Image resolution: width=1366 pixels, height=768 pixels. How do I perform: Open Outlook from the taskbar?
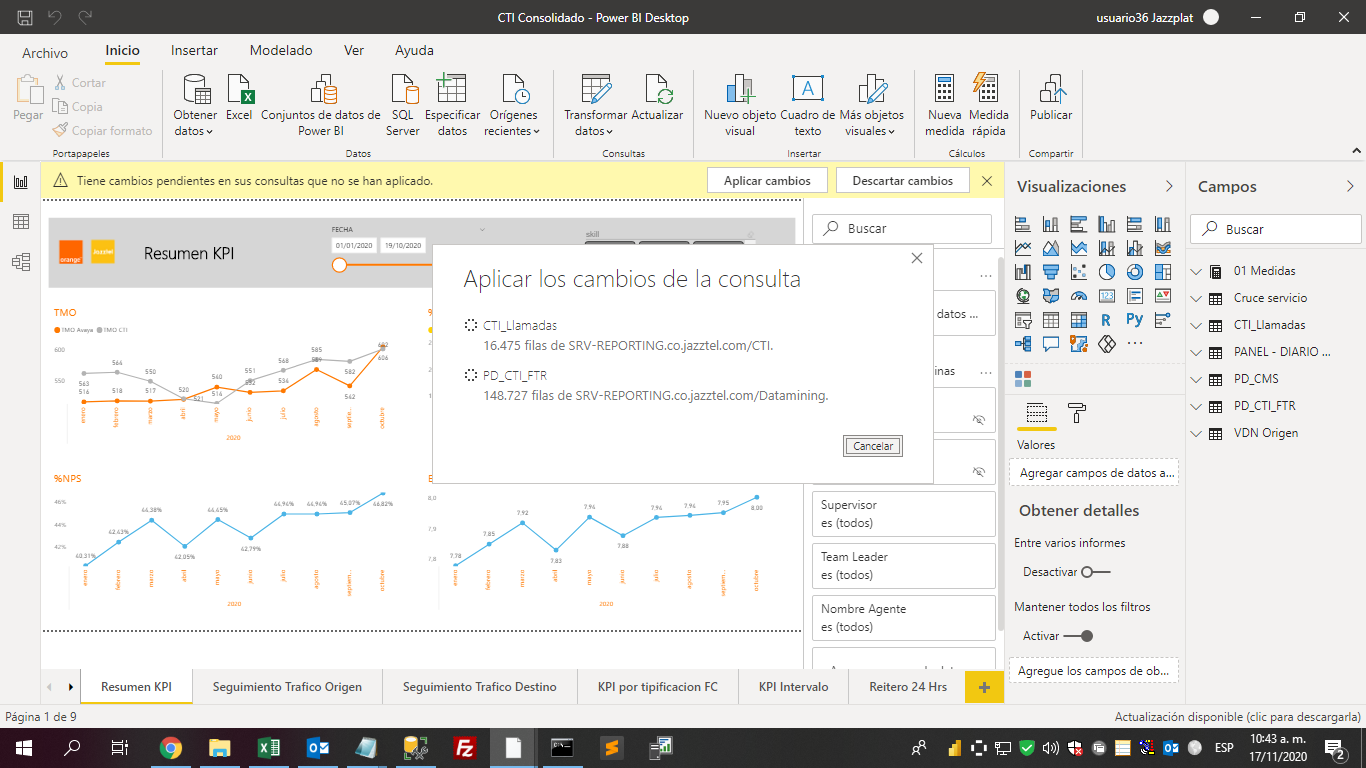(x=317, y=748)
